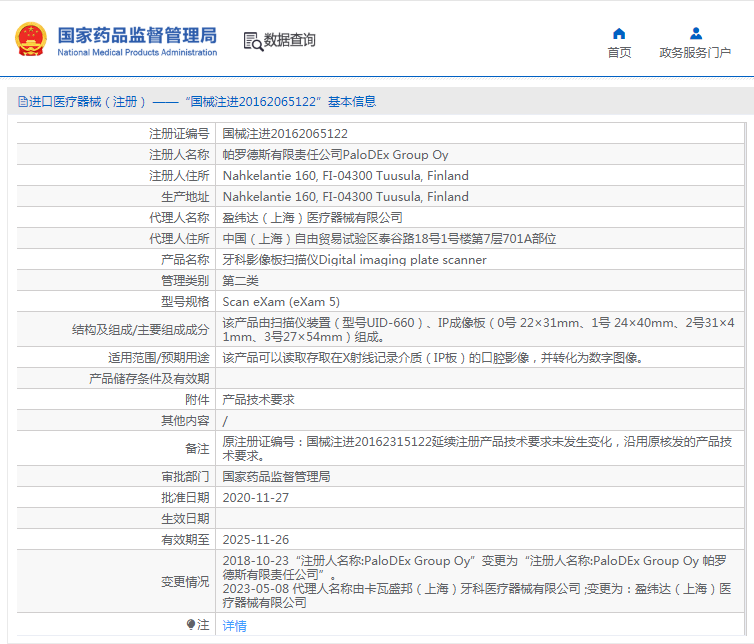Click the 有效期至 row label
This screenshot has height=644, width=754.
pos(185,540)
